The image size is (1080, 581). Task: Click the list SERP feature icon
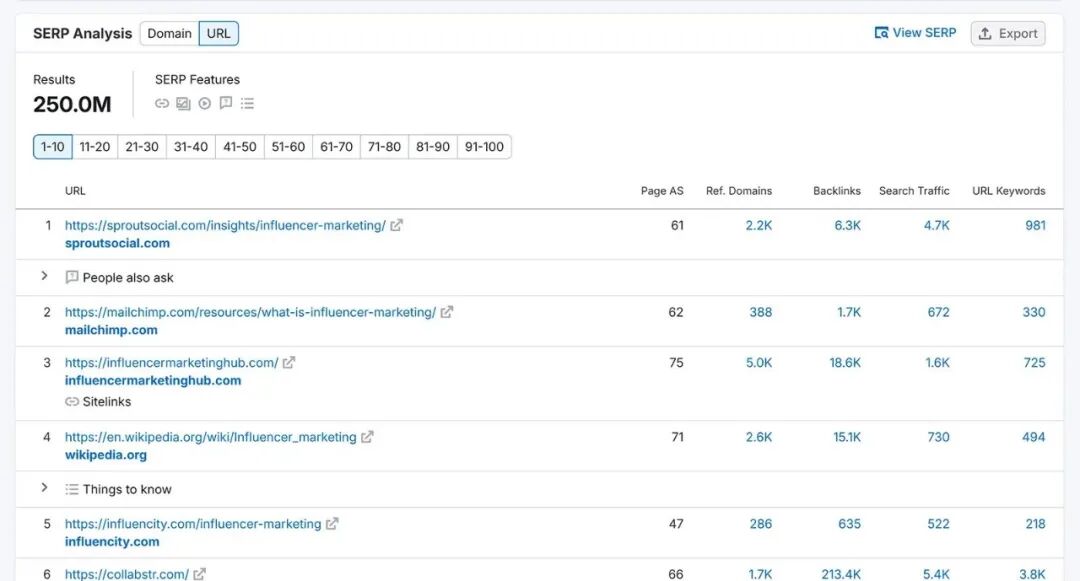click(247, 103)
